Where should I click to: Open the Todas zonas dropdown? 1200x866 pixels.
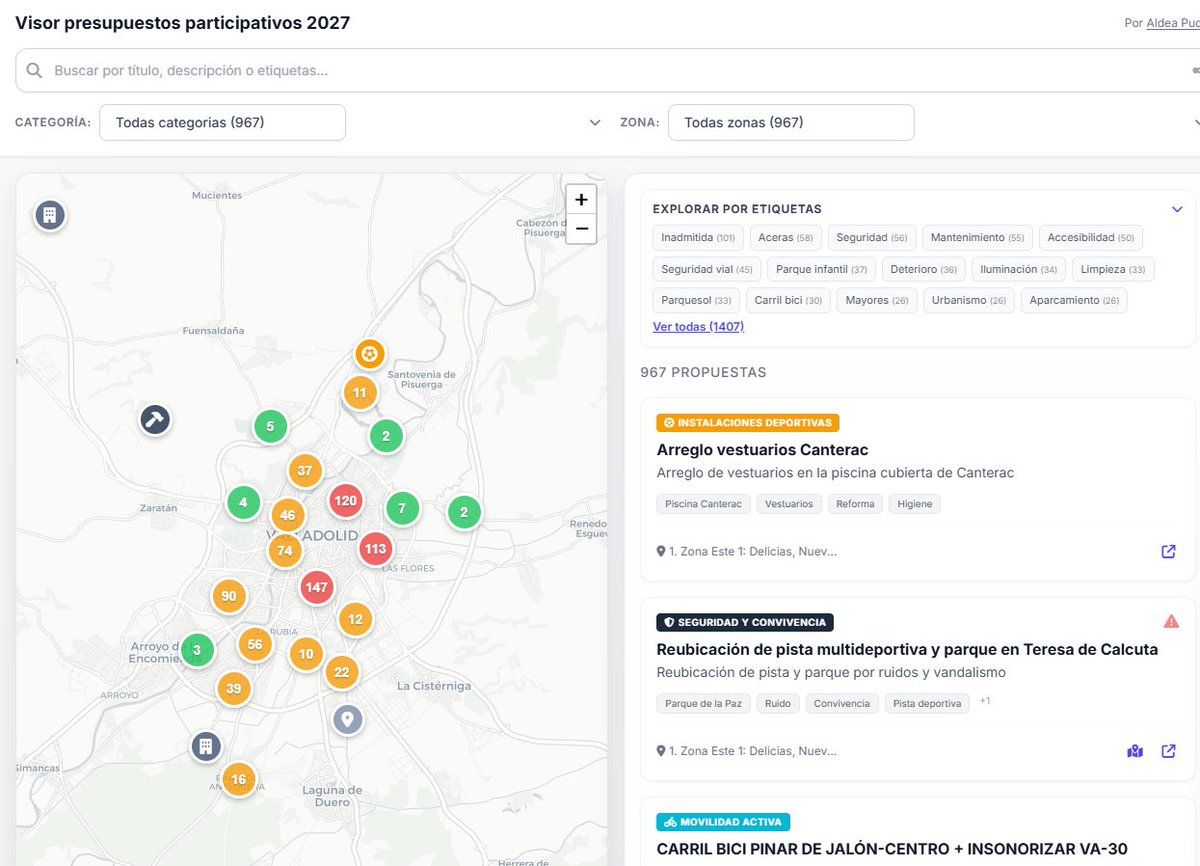[x=791, y=121]
